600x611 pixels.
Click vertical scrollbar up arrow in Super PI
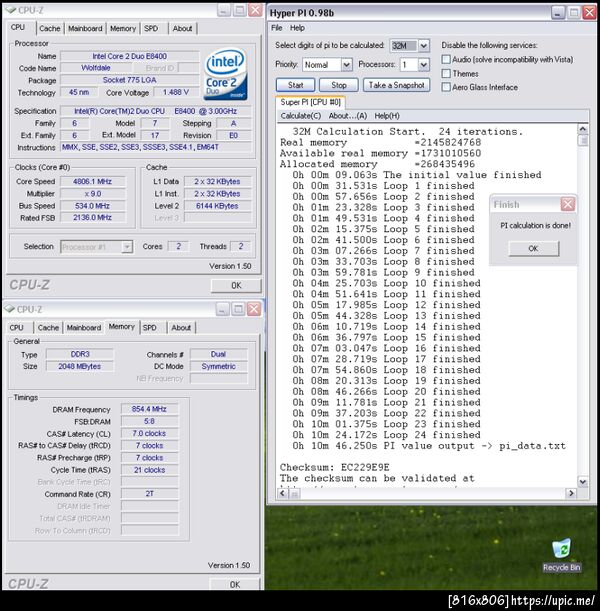(582, 129)
